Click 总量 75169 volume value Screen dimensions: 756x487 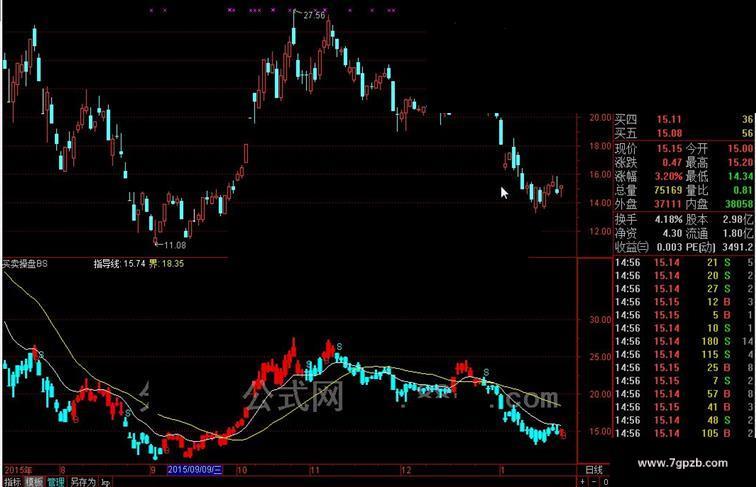(x=668, y=190)
